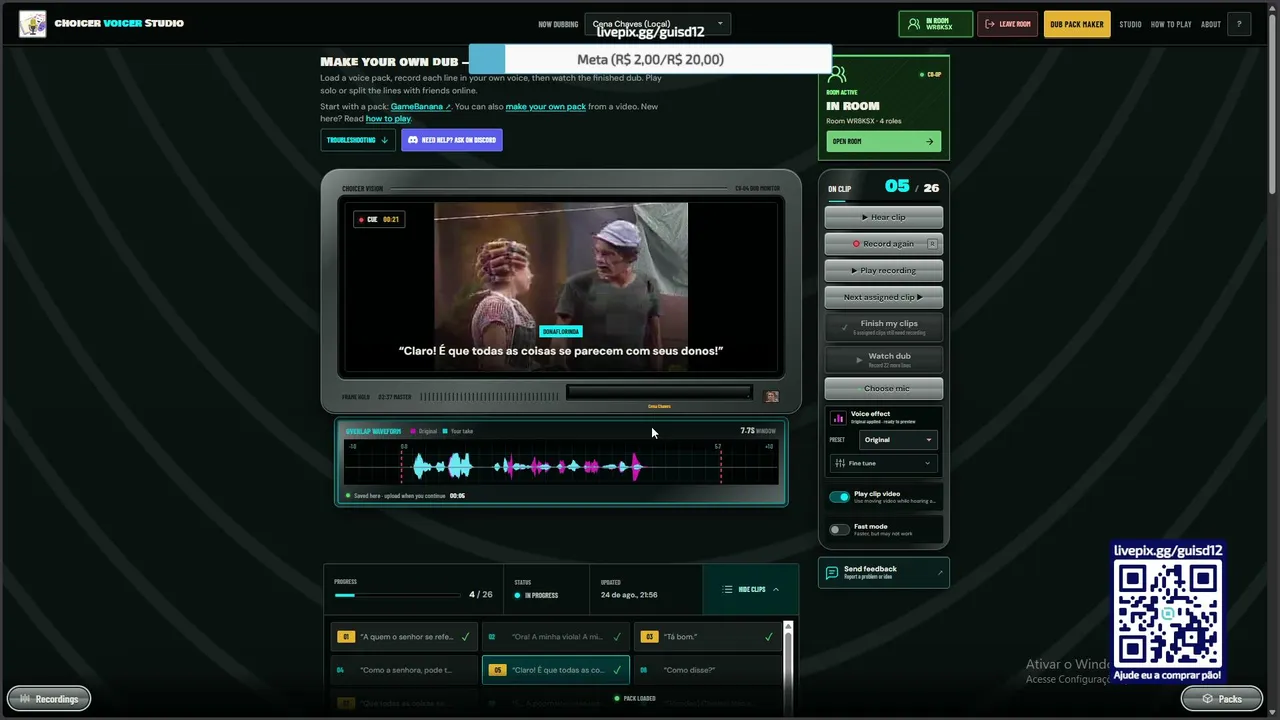Image resolution: width=1280 pixels, height=720 pixels.
Task: Click the character avatar thumbnail on the monitor
Action: (x=772, y=397)
